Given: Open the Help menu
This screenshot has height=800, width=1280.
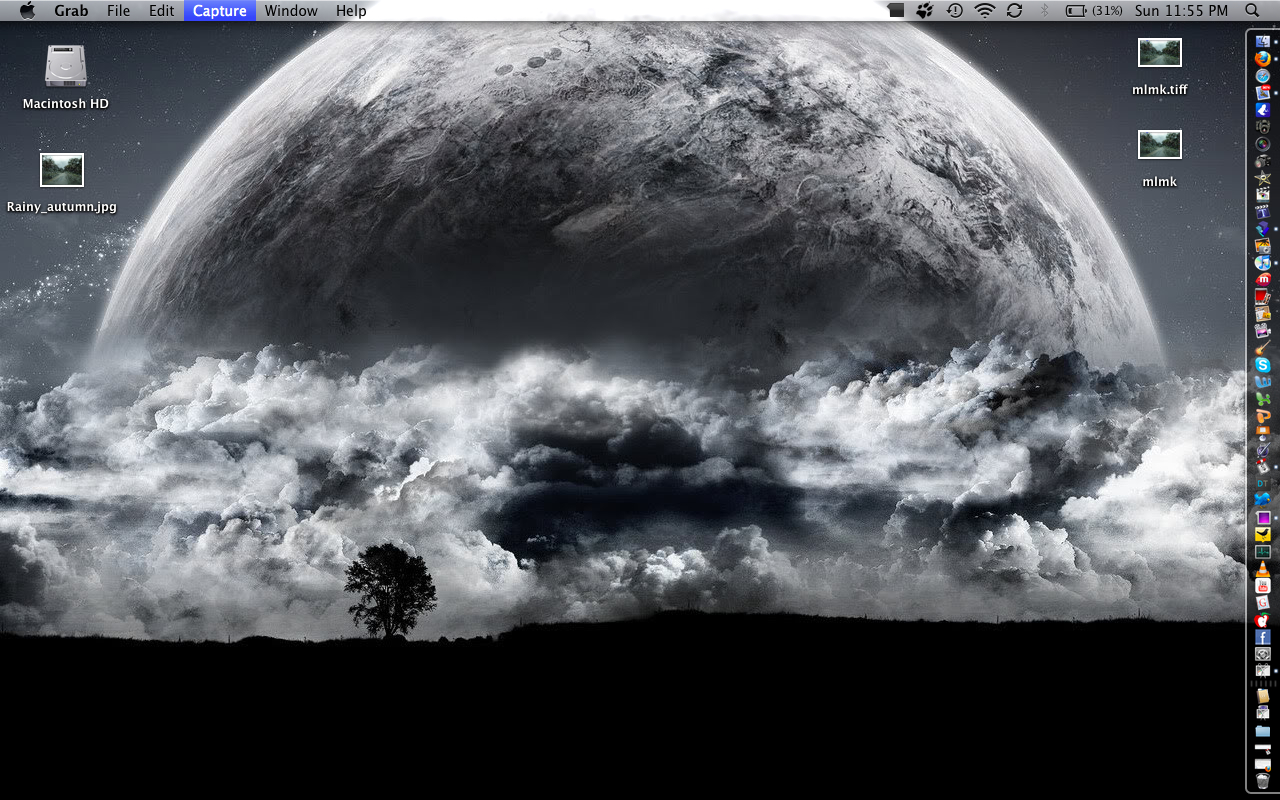Looking at the screenshot, I should 351,11.
